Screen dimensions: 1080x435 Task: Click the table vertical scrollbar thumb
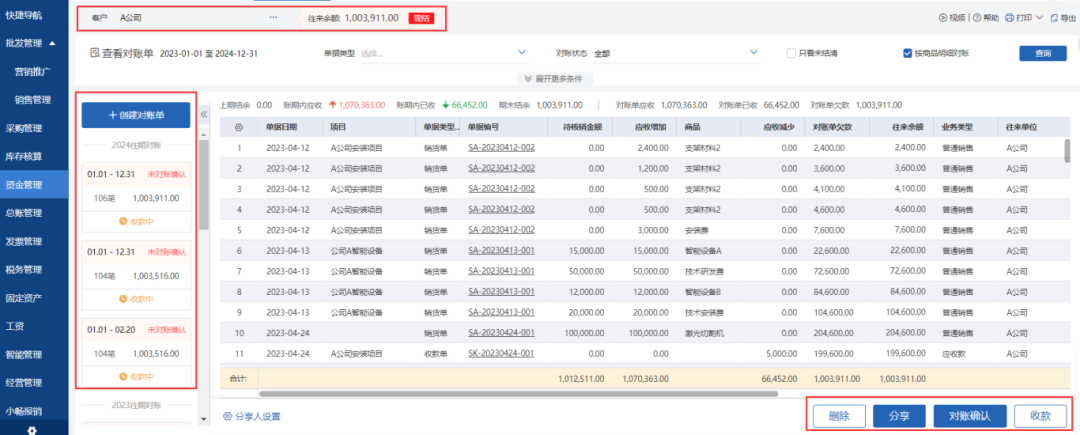pyautogui.click(x=1067, y=151)
